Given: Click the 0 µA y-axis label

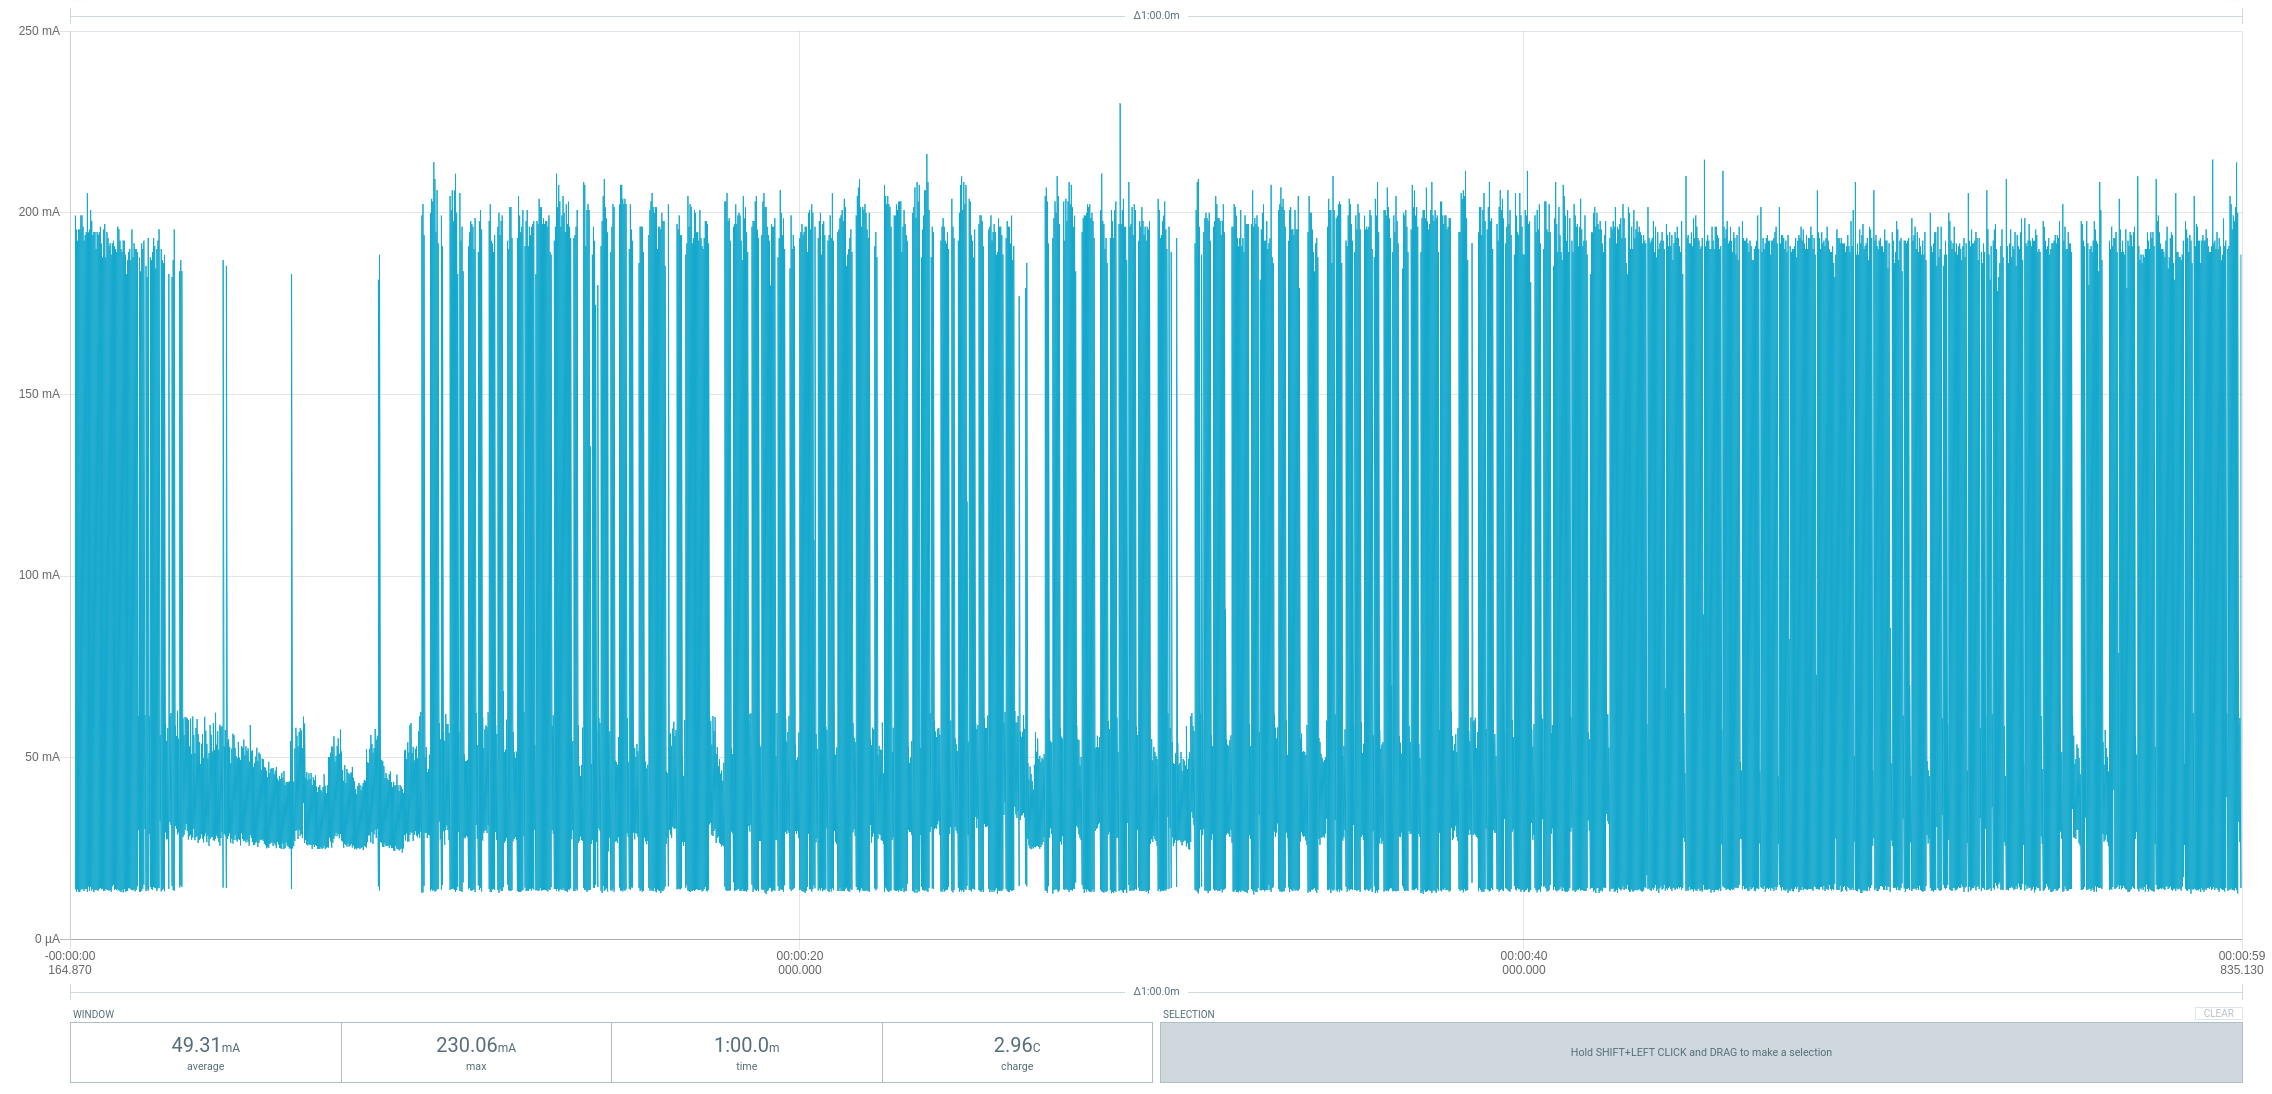Looking at the screenshot, I should pyautogui.click(x=47, y=939).
